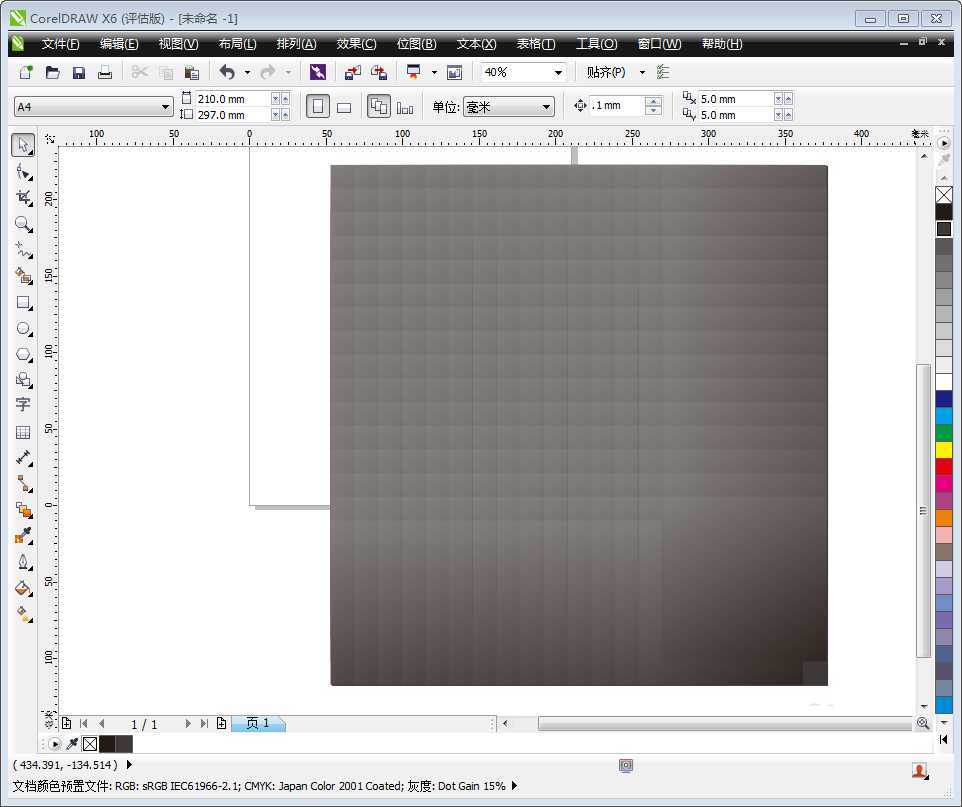
Task: Open the 效果 menu
Action: pos(355,43)
